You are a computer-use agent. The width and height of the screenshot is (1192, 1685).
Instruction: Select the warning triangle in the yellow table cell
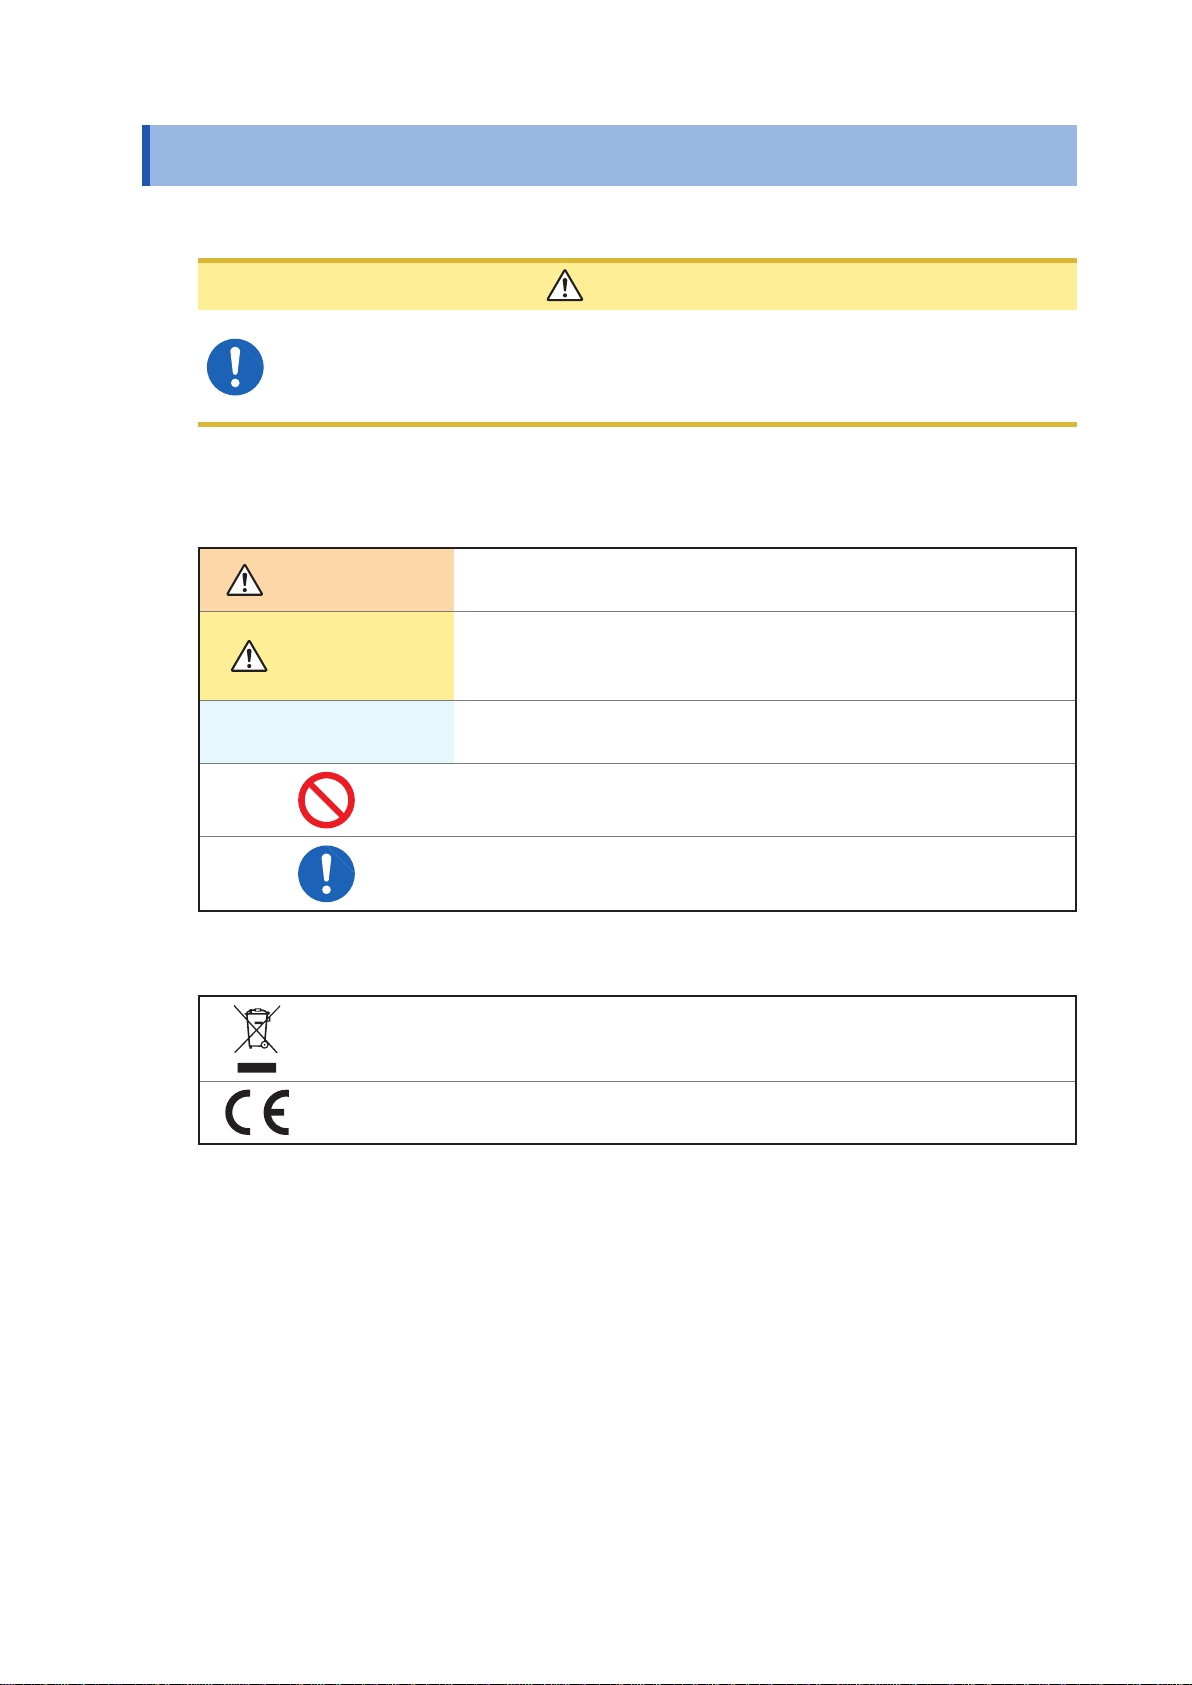(249, 655)
